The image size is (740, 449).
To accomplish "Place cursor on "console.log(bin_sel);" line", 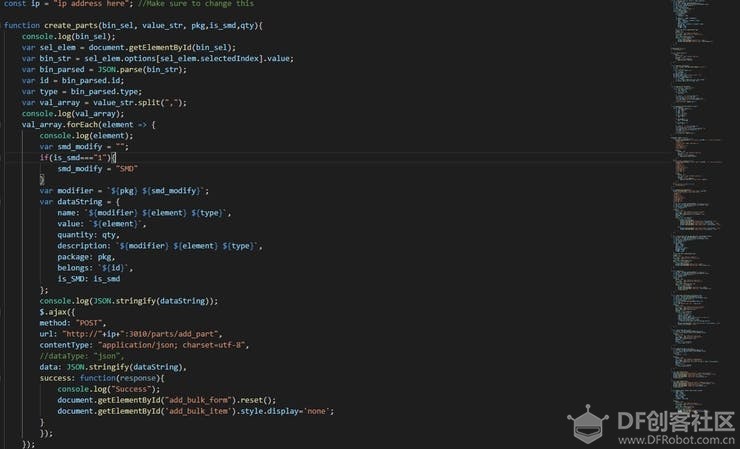I will [68, 36].
